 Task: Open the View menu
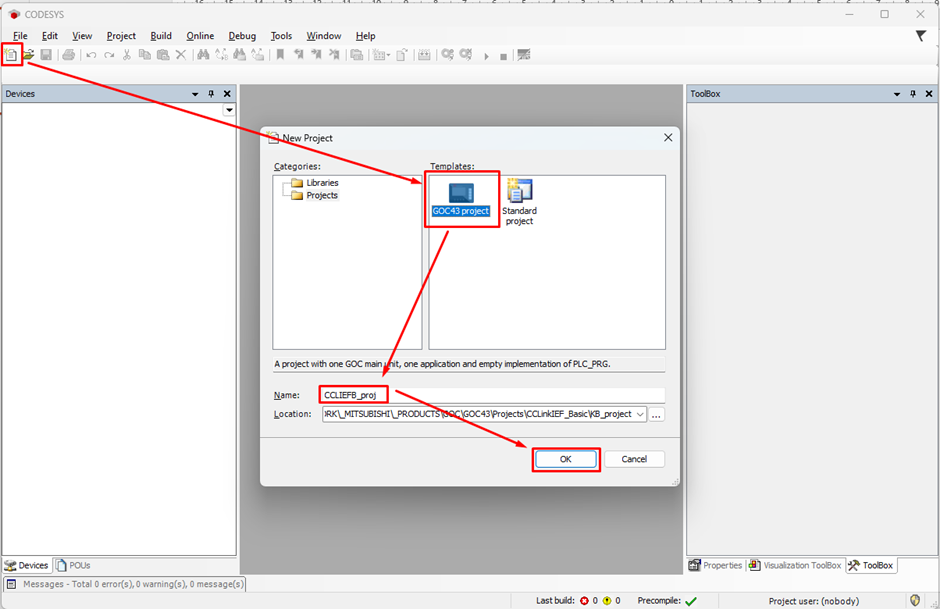[x=82, y=36]
